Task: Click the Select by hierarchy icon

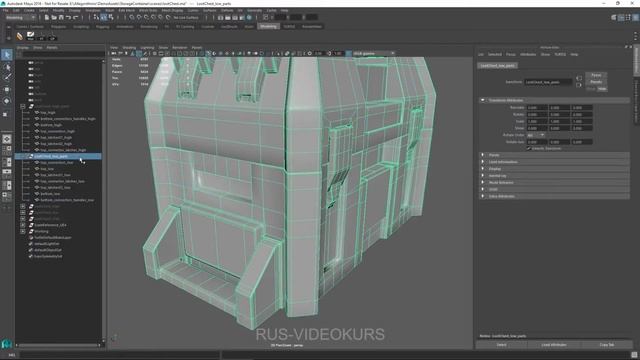Action: click(x=96, y=18)
